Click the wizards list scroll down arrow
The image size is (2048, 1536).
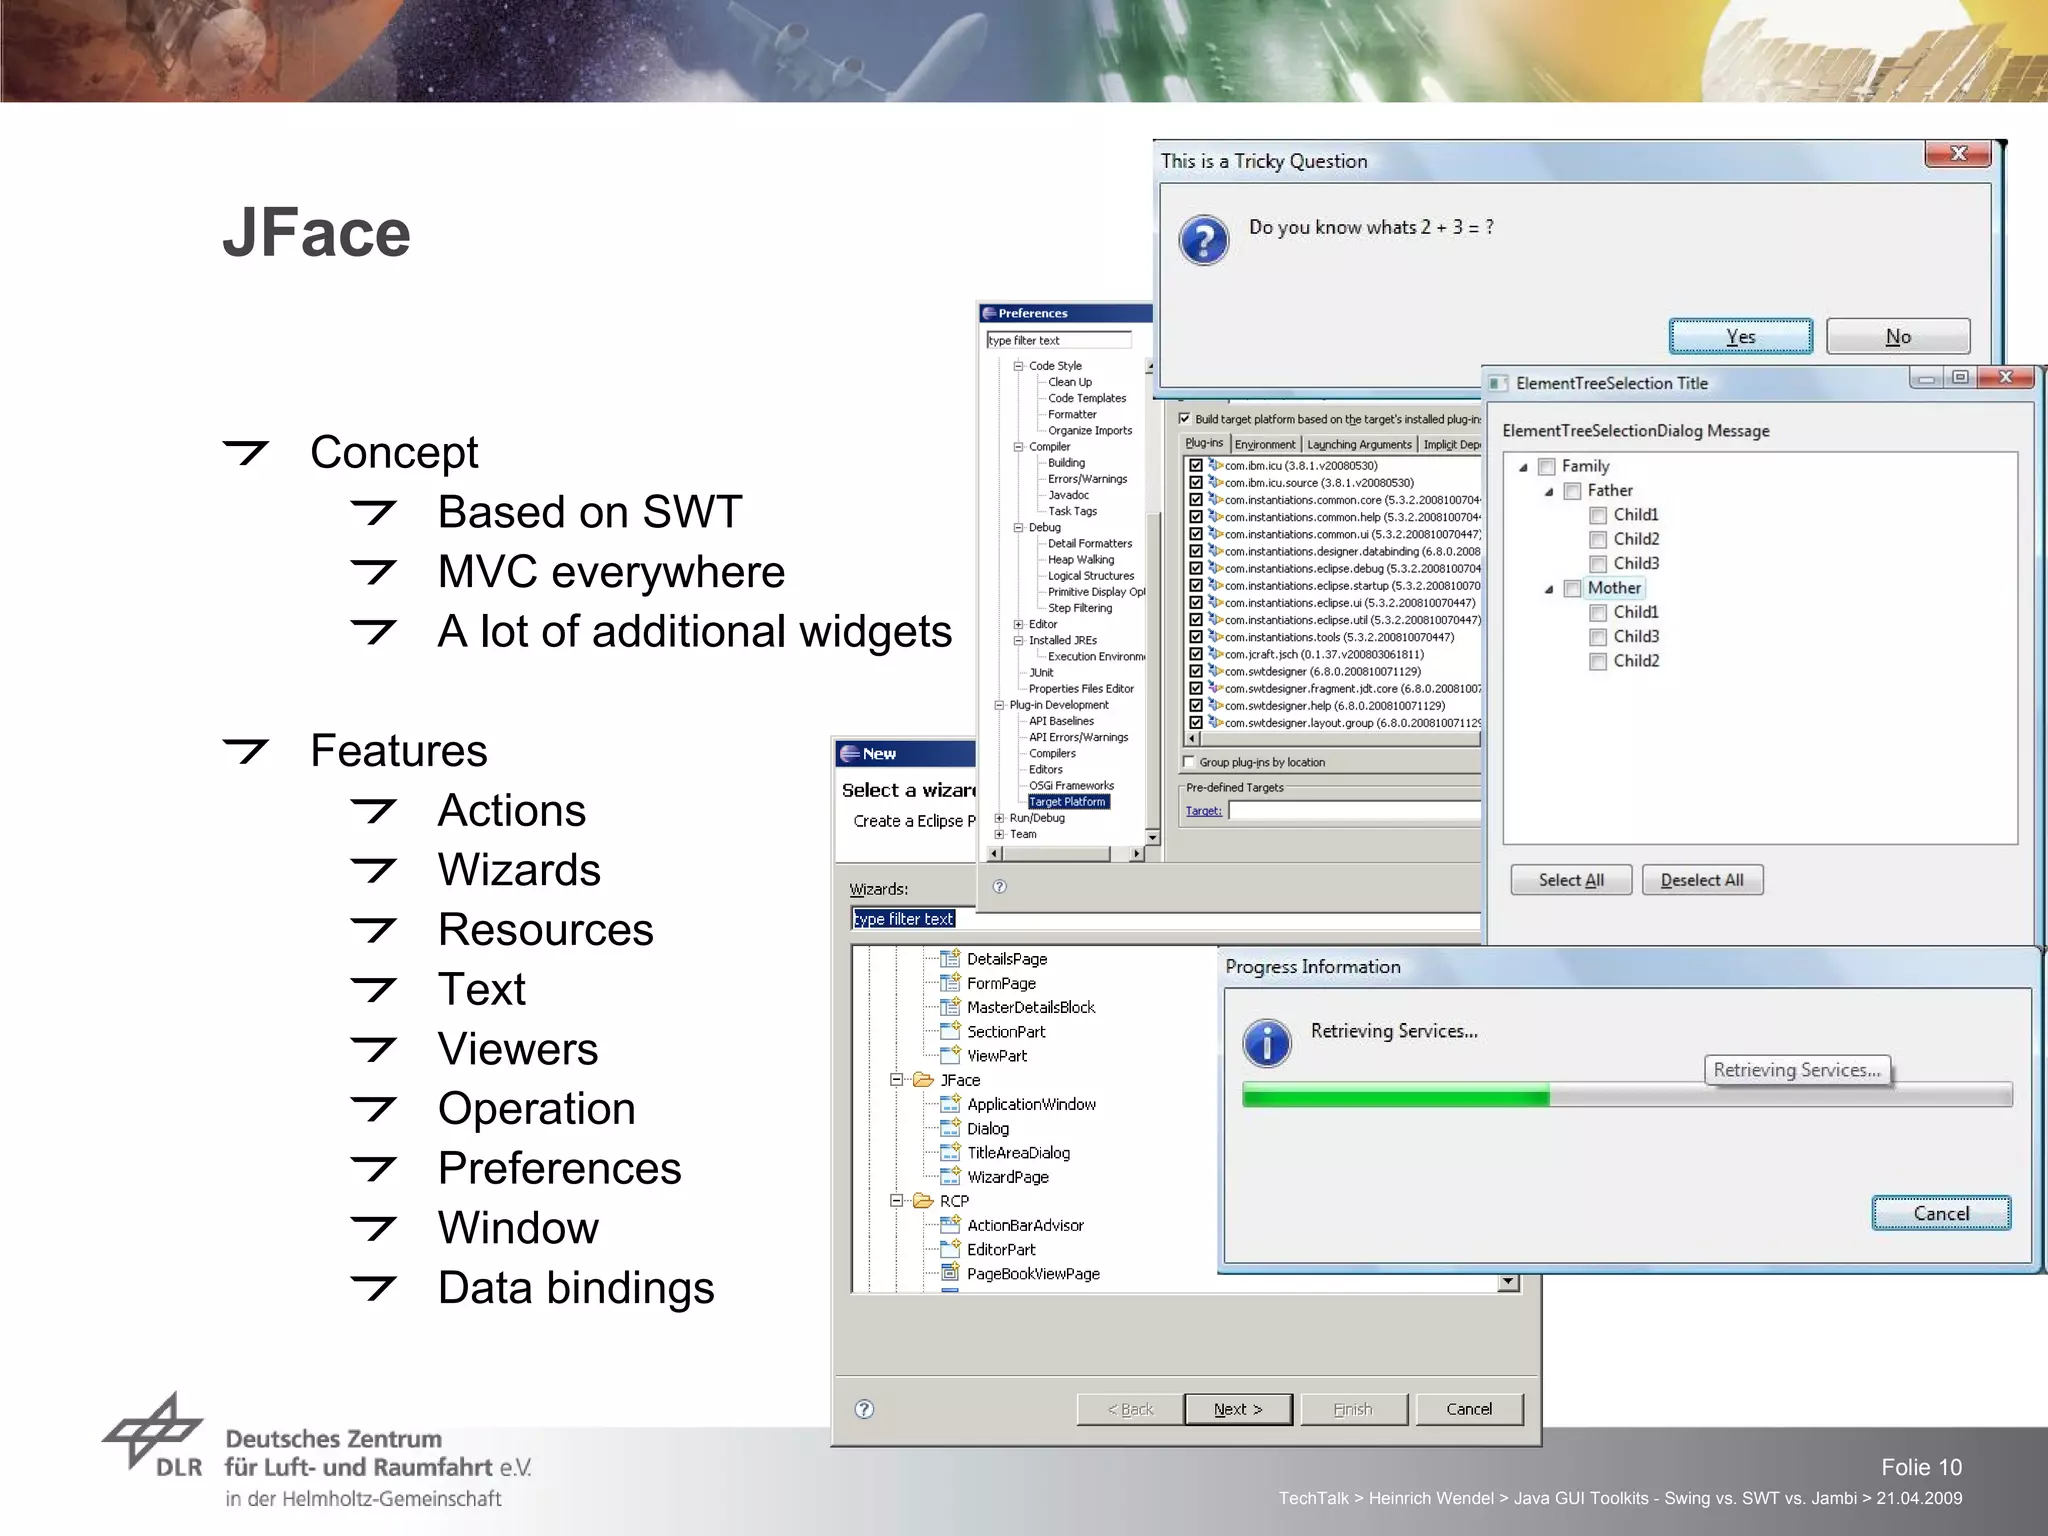(x=1509, y=1282)
